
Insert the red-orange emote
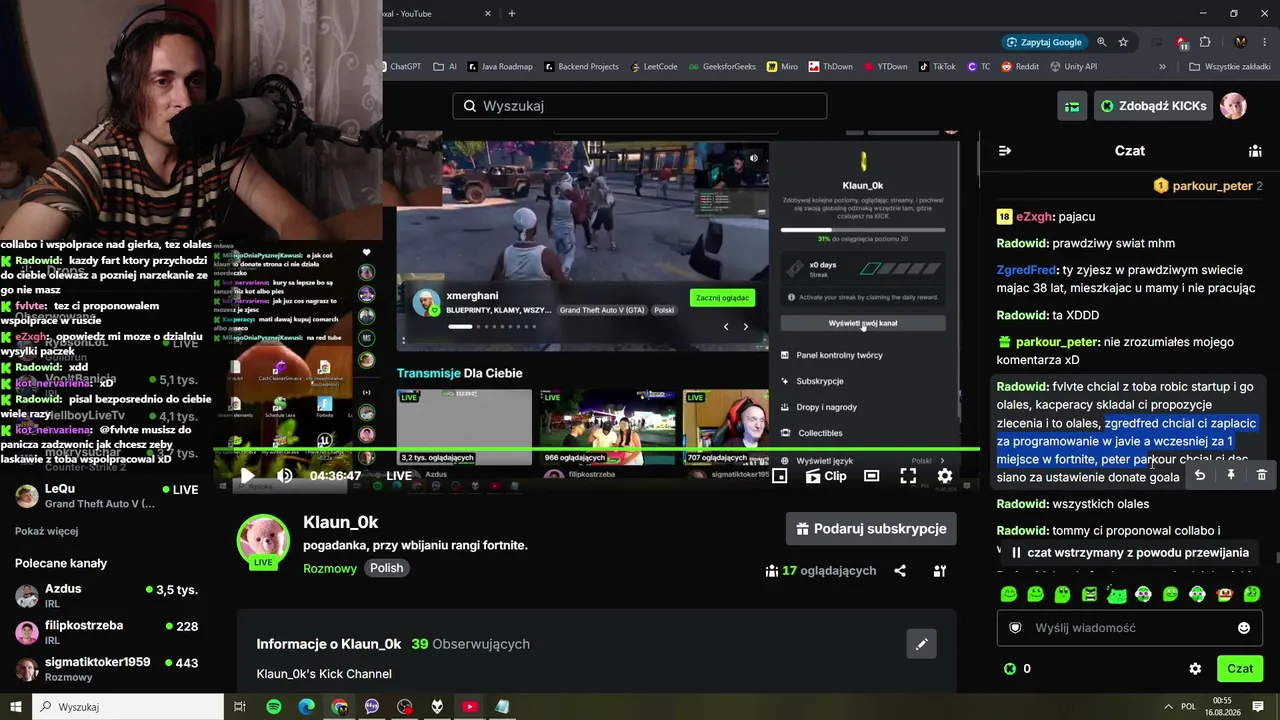(1225, 595)
